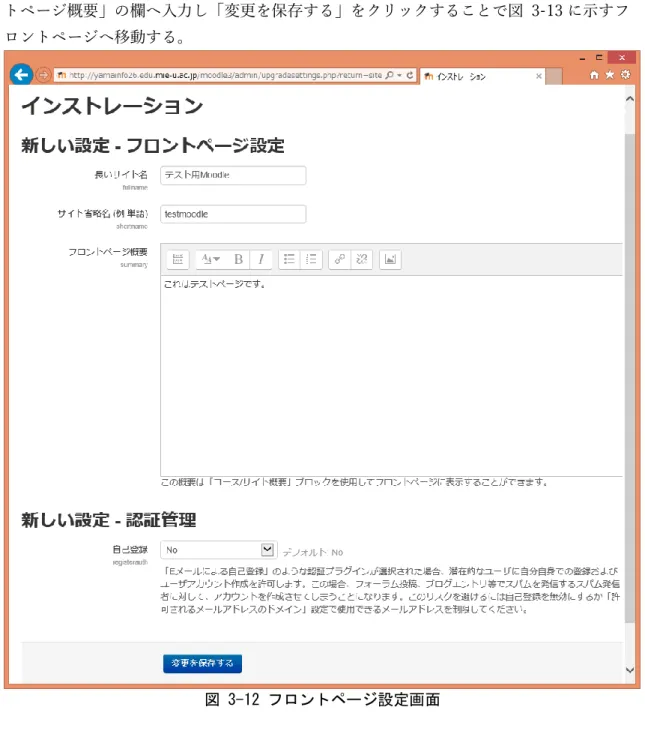The image size is (645, 755).
Task: Open the paragraph styles dropdown in editor
Action: pyautogui.click(x=210, y=259)
